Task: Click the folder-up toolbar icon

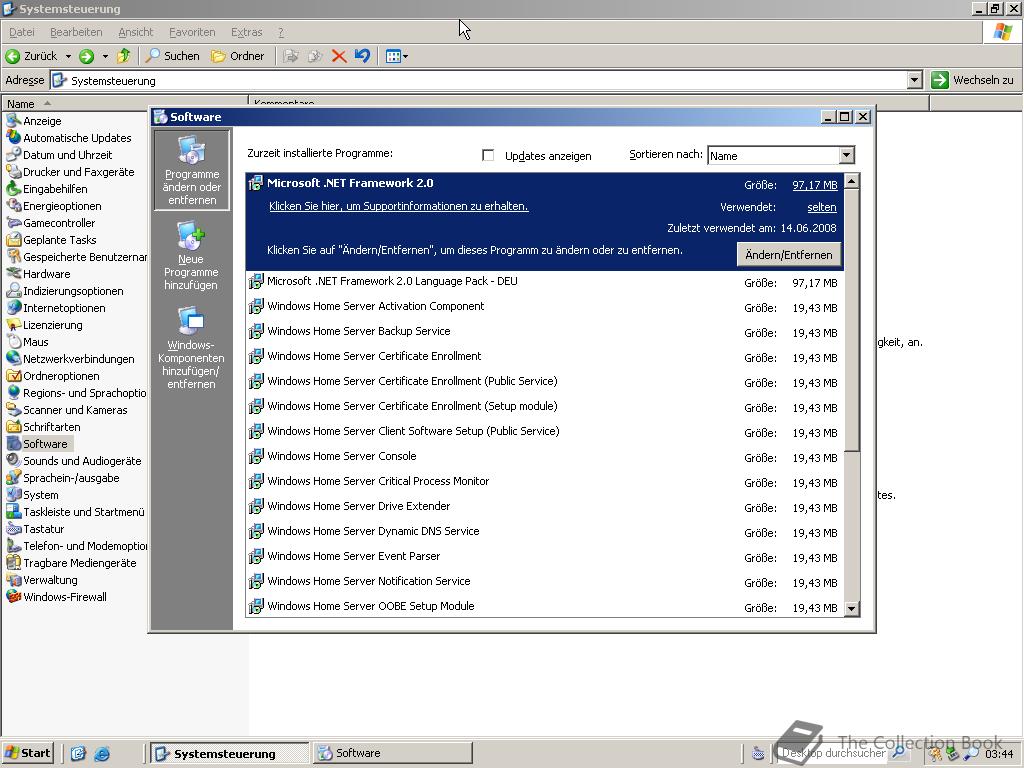Action: click(123, 56)
